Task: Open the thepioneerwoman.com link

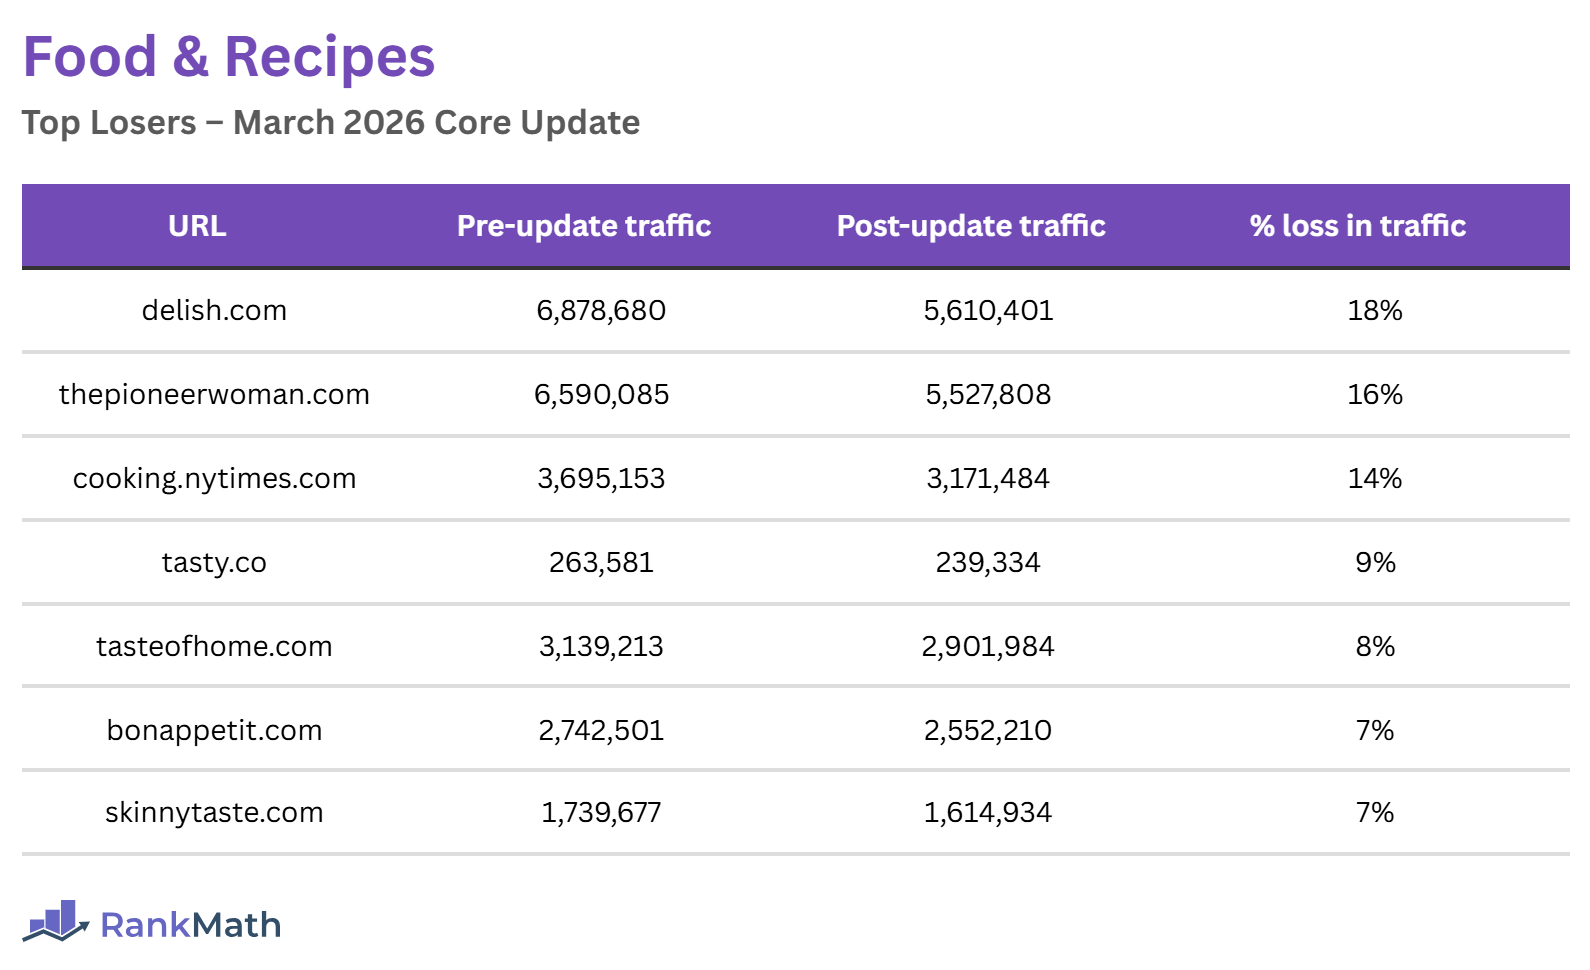Action: (214, 395)
